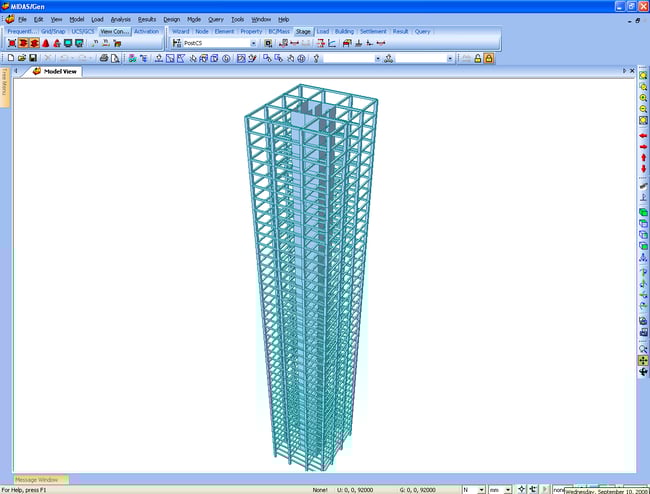Open the second empty toolbar combo box dropdown

tap(450, 59)
